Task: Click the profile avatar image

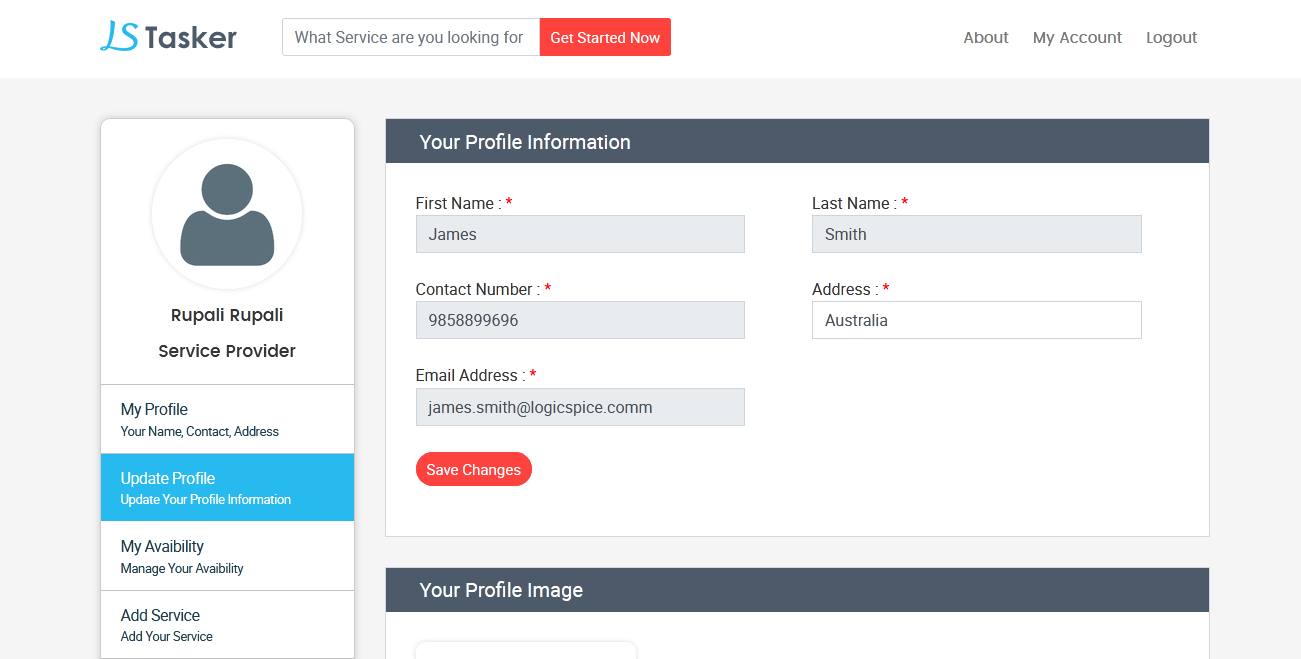Action: (227, 214)
